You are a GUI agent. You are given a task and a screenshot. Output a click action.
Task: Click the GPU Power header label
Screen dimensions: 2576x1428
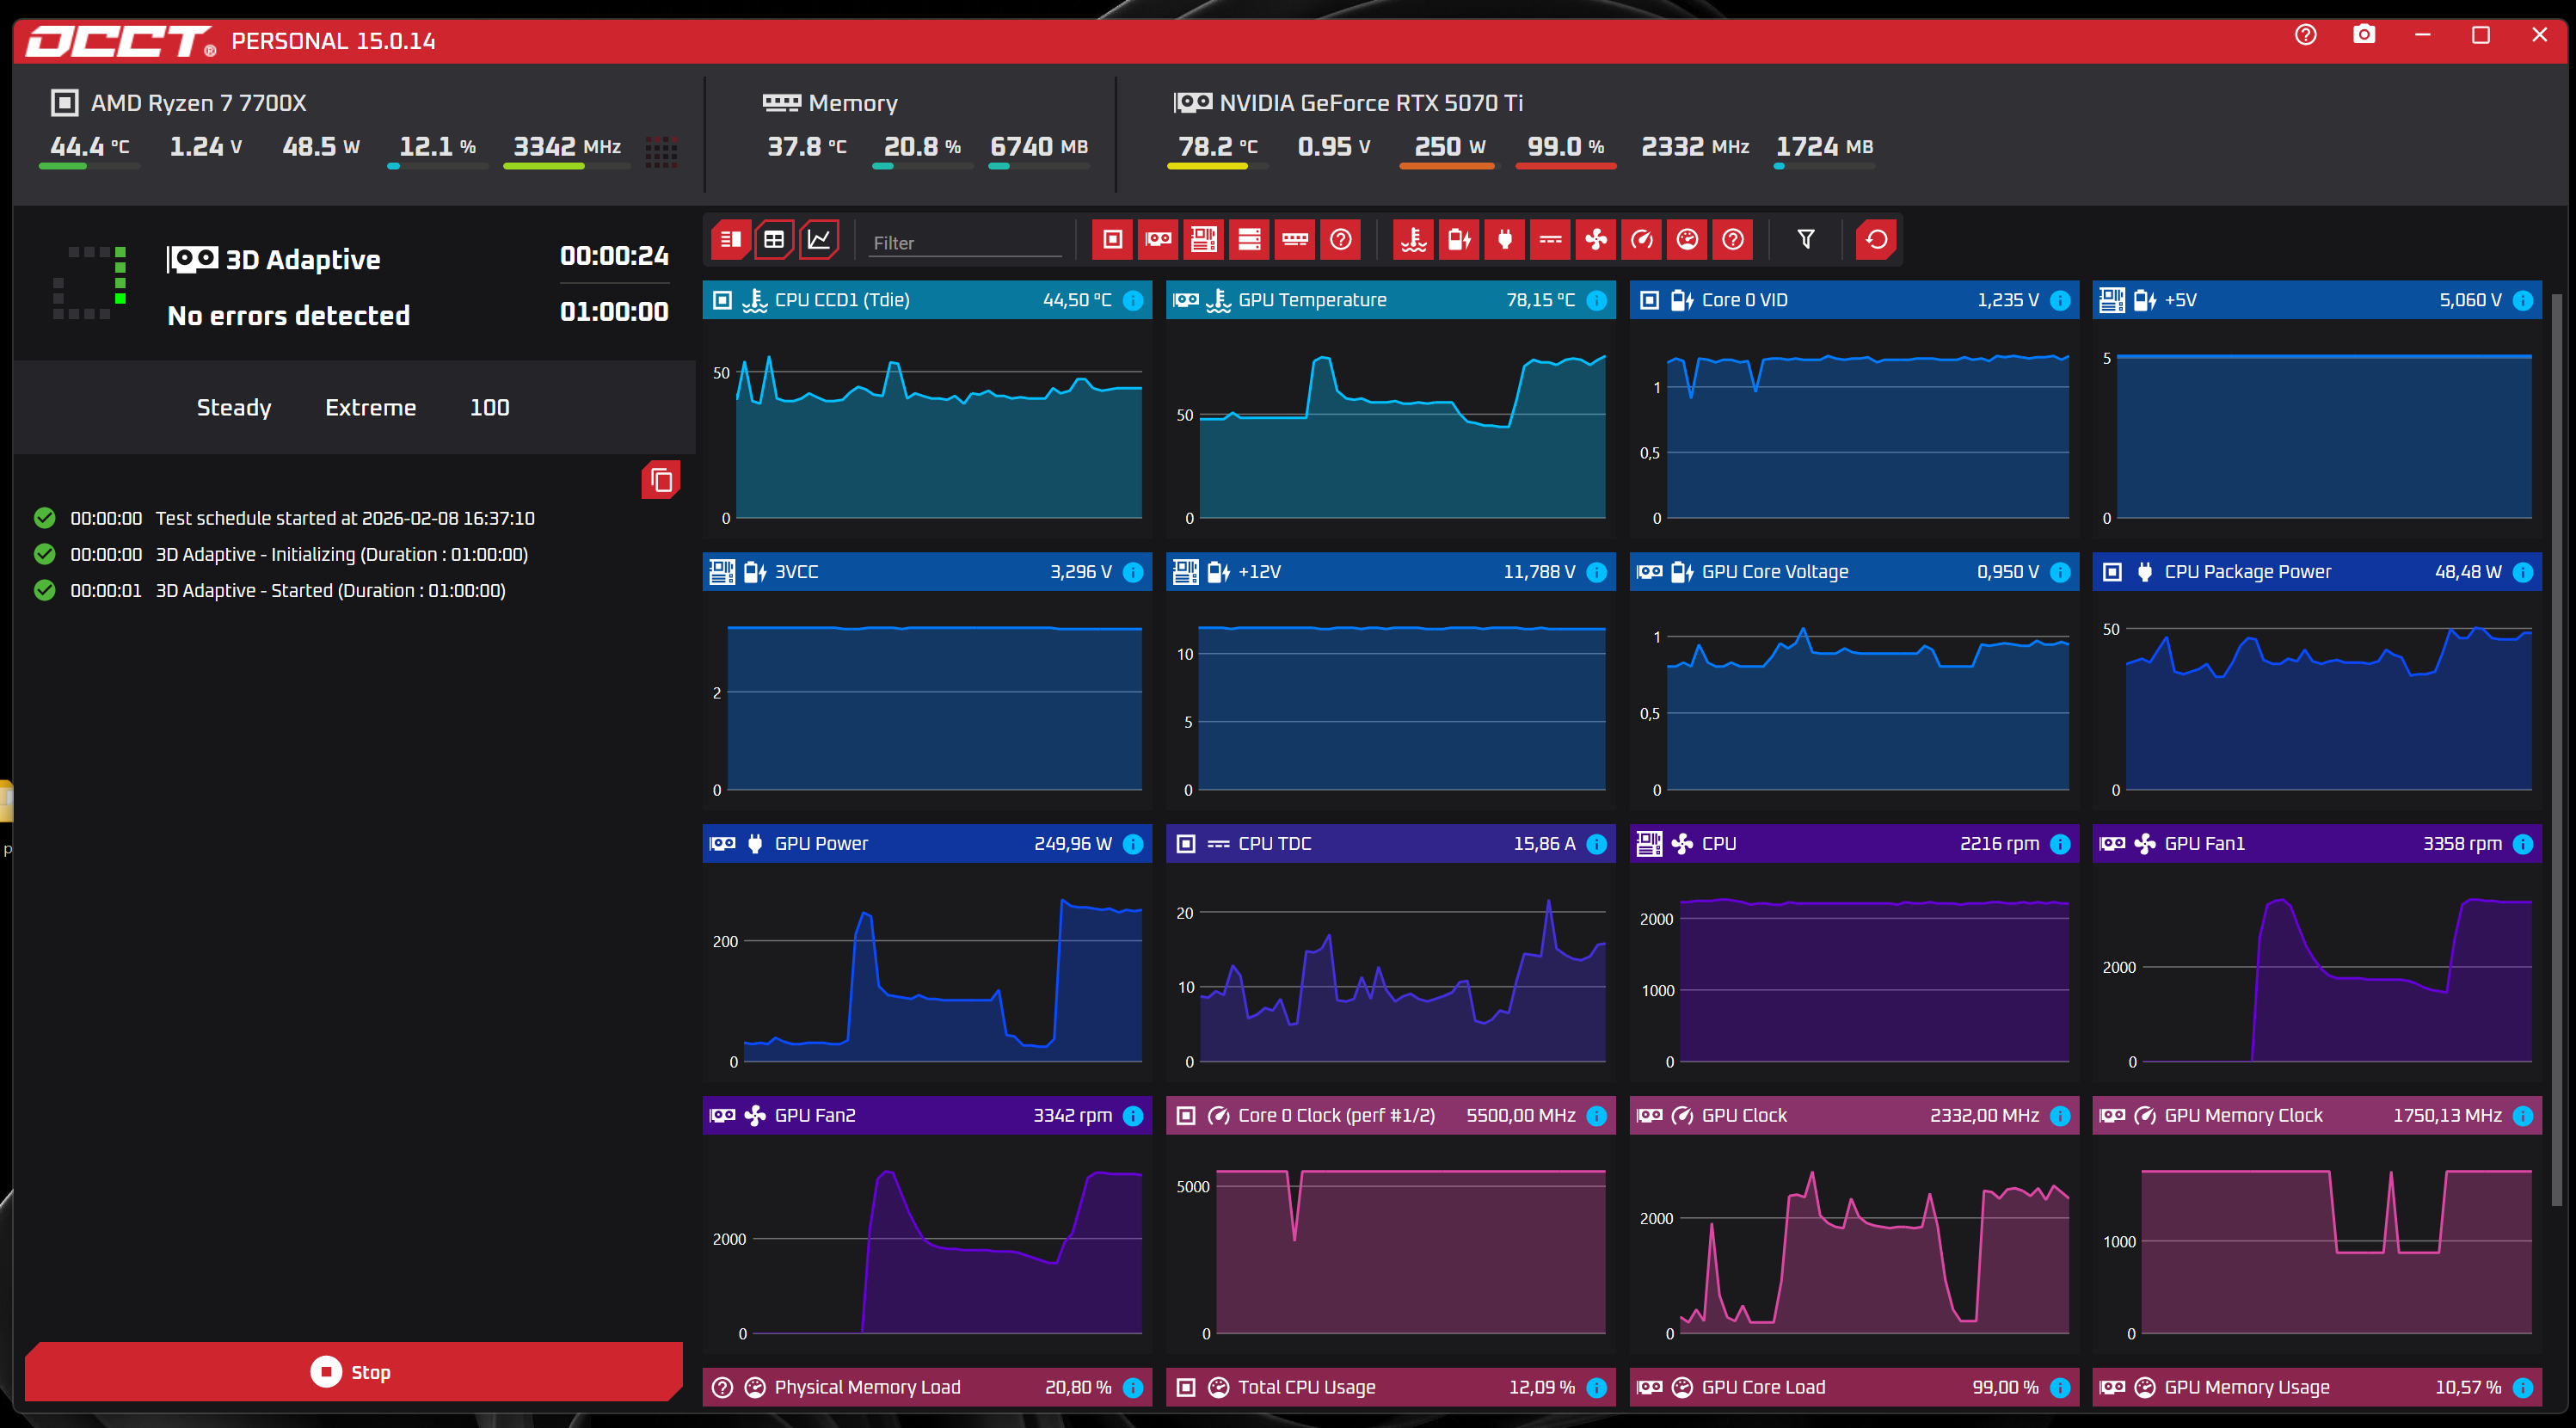821,844
